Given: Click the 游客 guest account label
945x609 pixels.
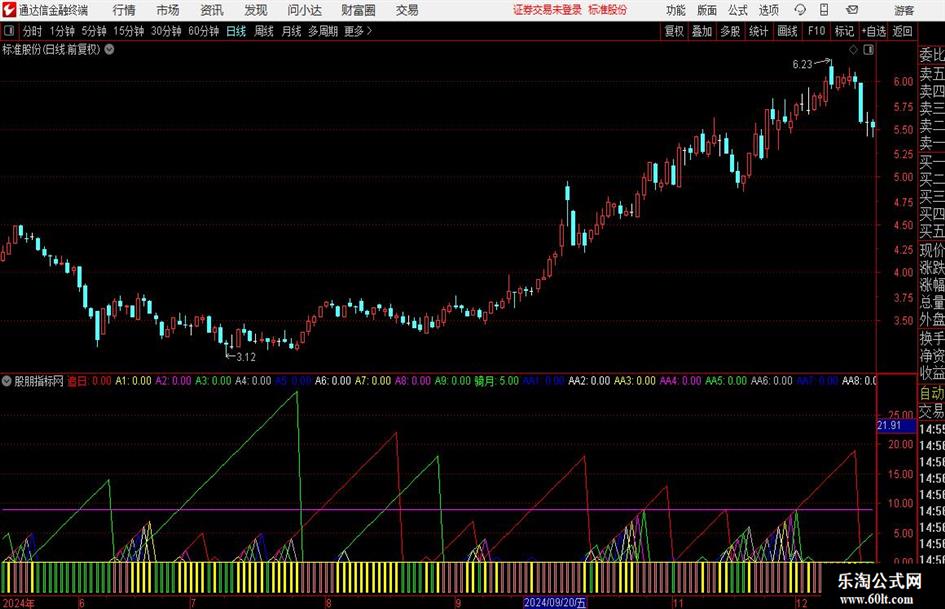Looking at the screenshot, I should [x=904, y=10].
